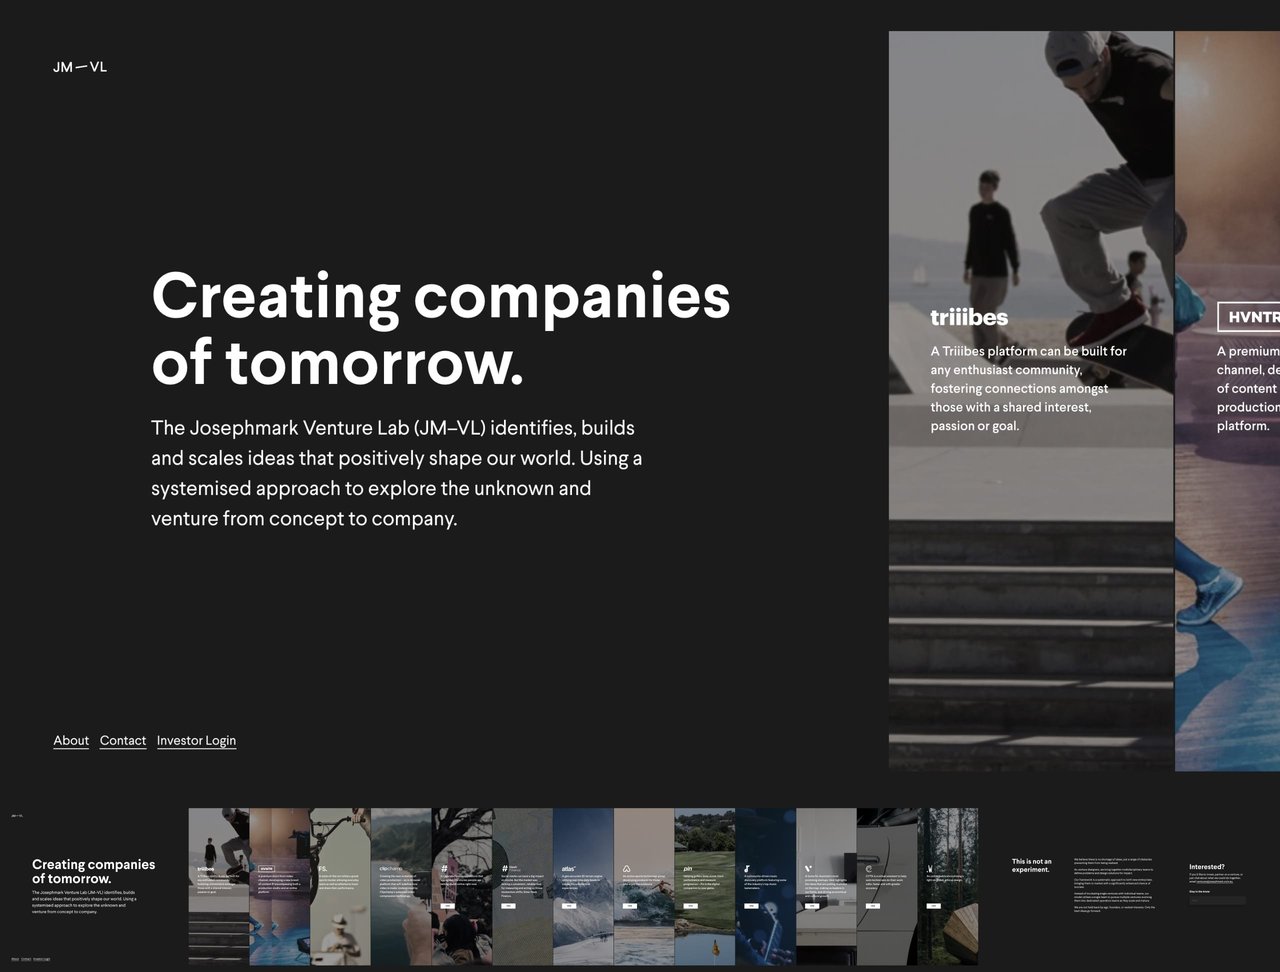Click the JM—VL logo in the top corner
The height and width of the screenshot is (972, 1280).
pos(80,67)
